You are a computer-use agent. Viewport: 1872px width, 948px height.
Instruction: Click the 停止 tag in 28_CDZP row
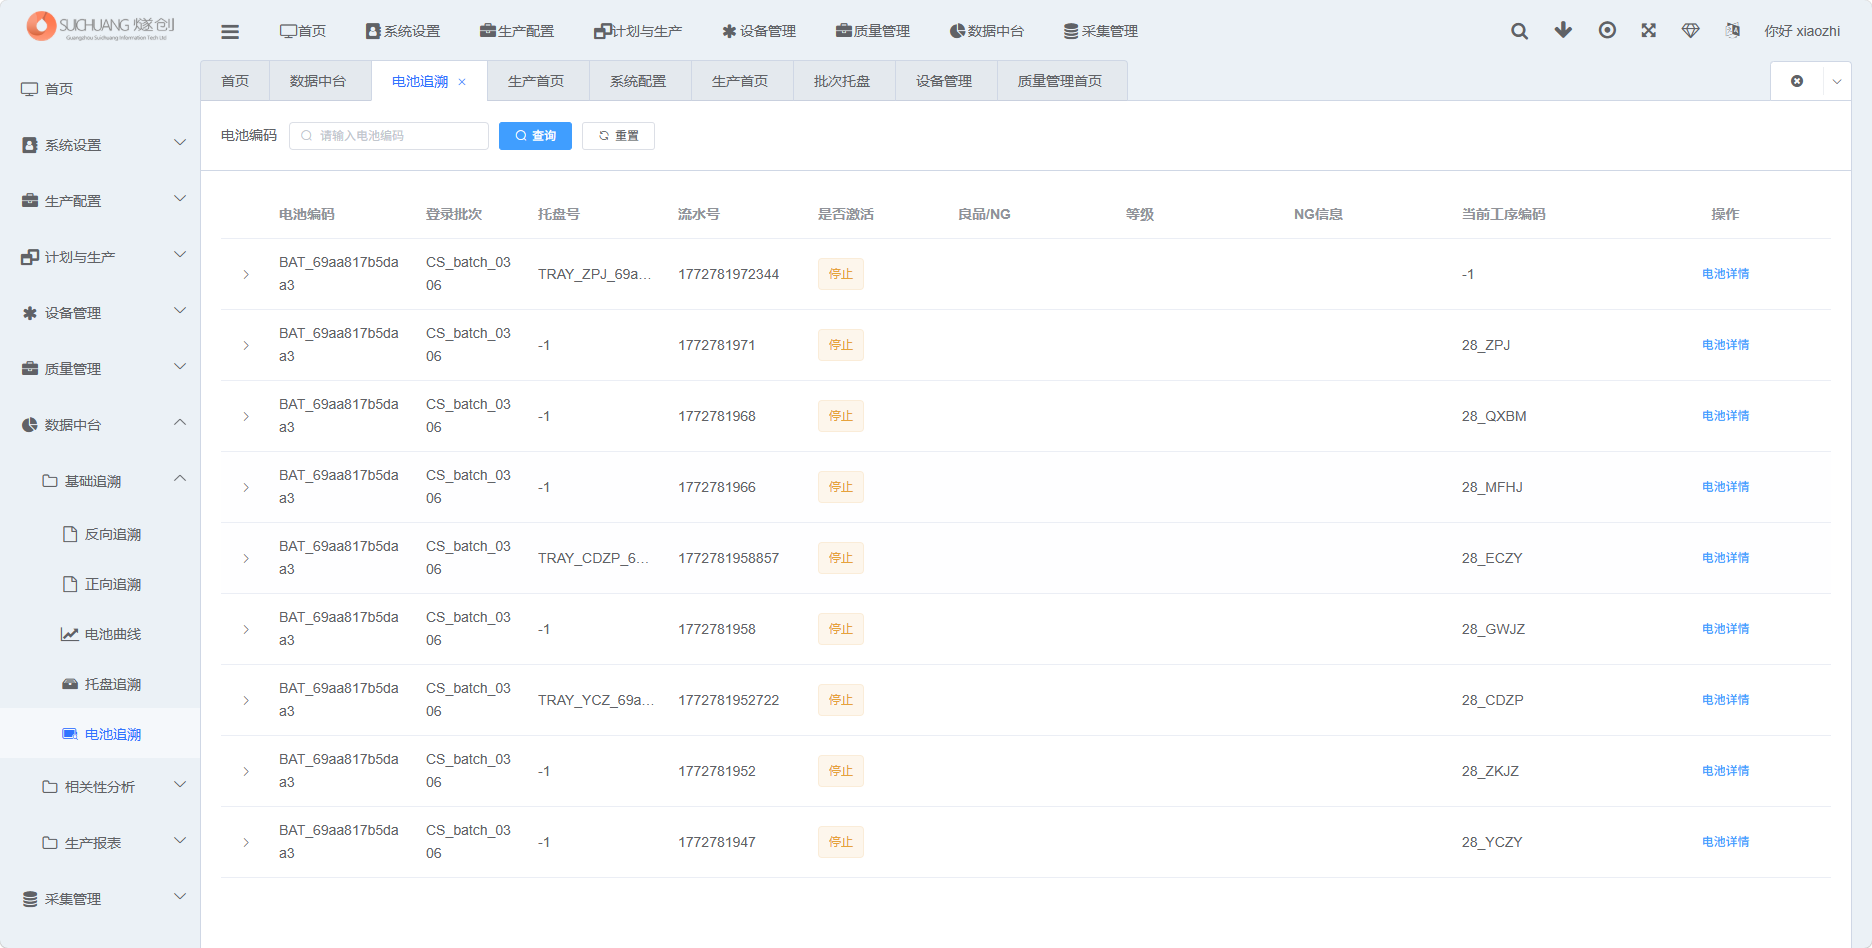click(841, 700)
